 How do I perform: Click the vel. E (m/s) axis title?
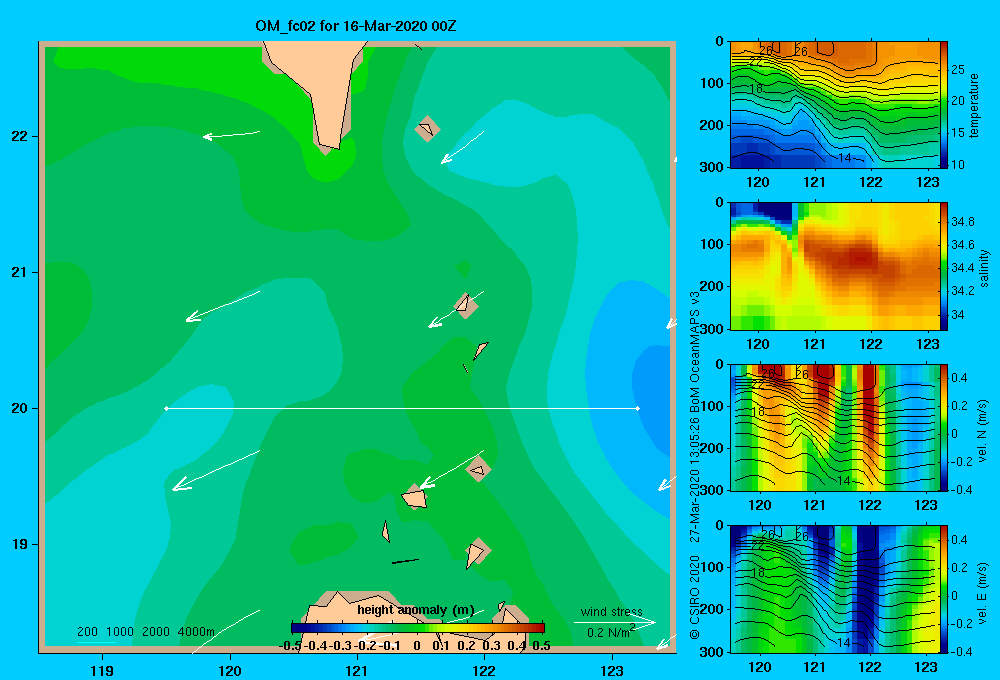coord(982,593)
